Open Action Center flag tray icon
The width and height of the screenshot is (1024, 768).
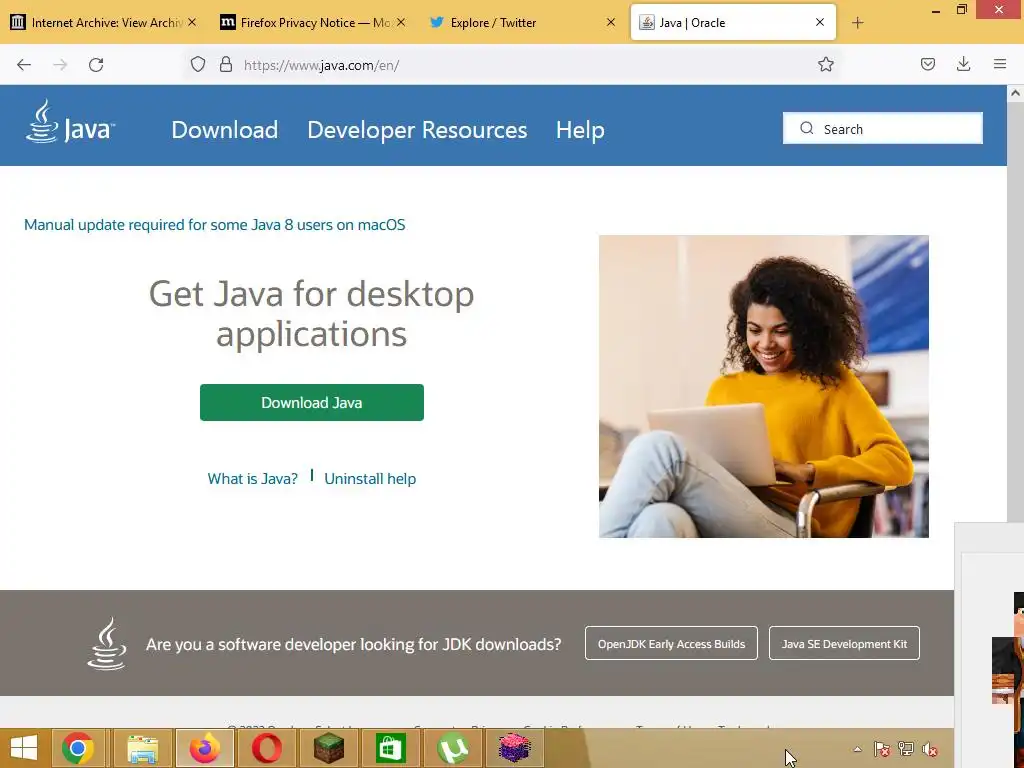pyautogui.click(x=882, y=749)
